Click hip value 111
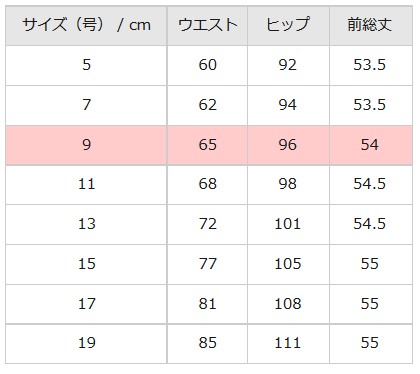The width and height of the screenshot is (420, 374). 288,343
